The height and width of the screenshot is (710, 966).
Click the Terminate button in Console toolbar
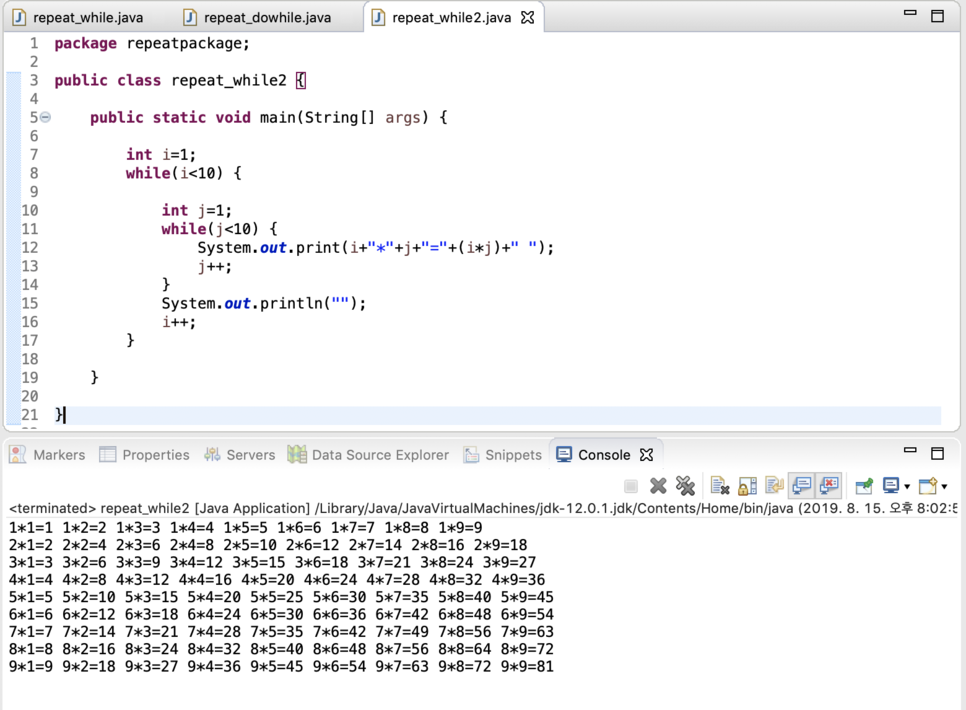(x=631, y=486)
